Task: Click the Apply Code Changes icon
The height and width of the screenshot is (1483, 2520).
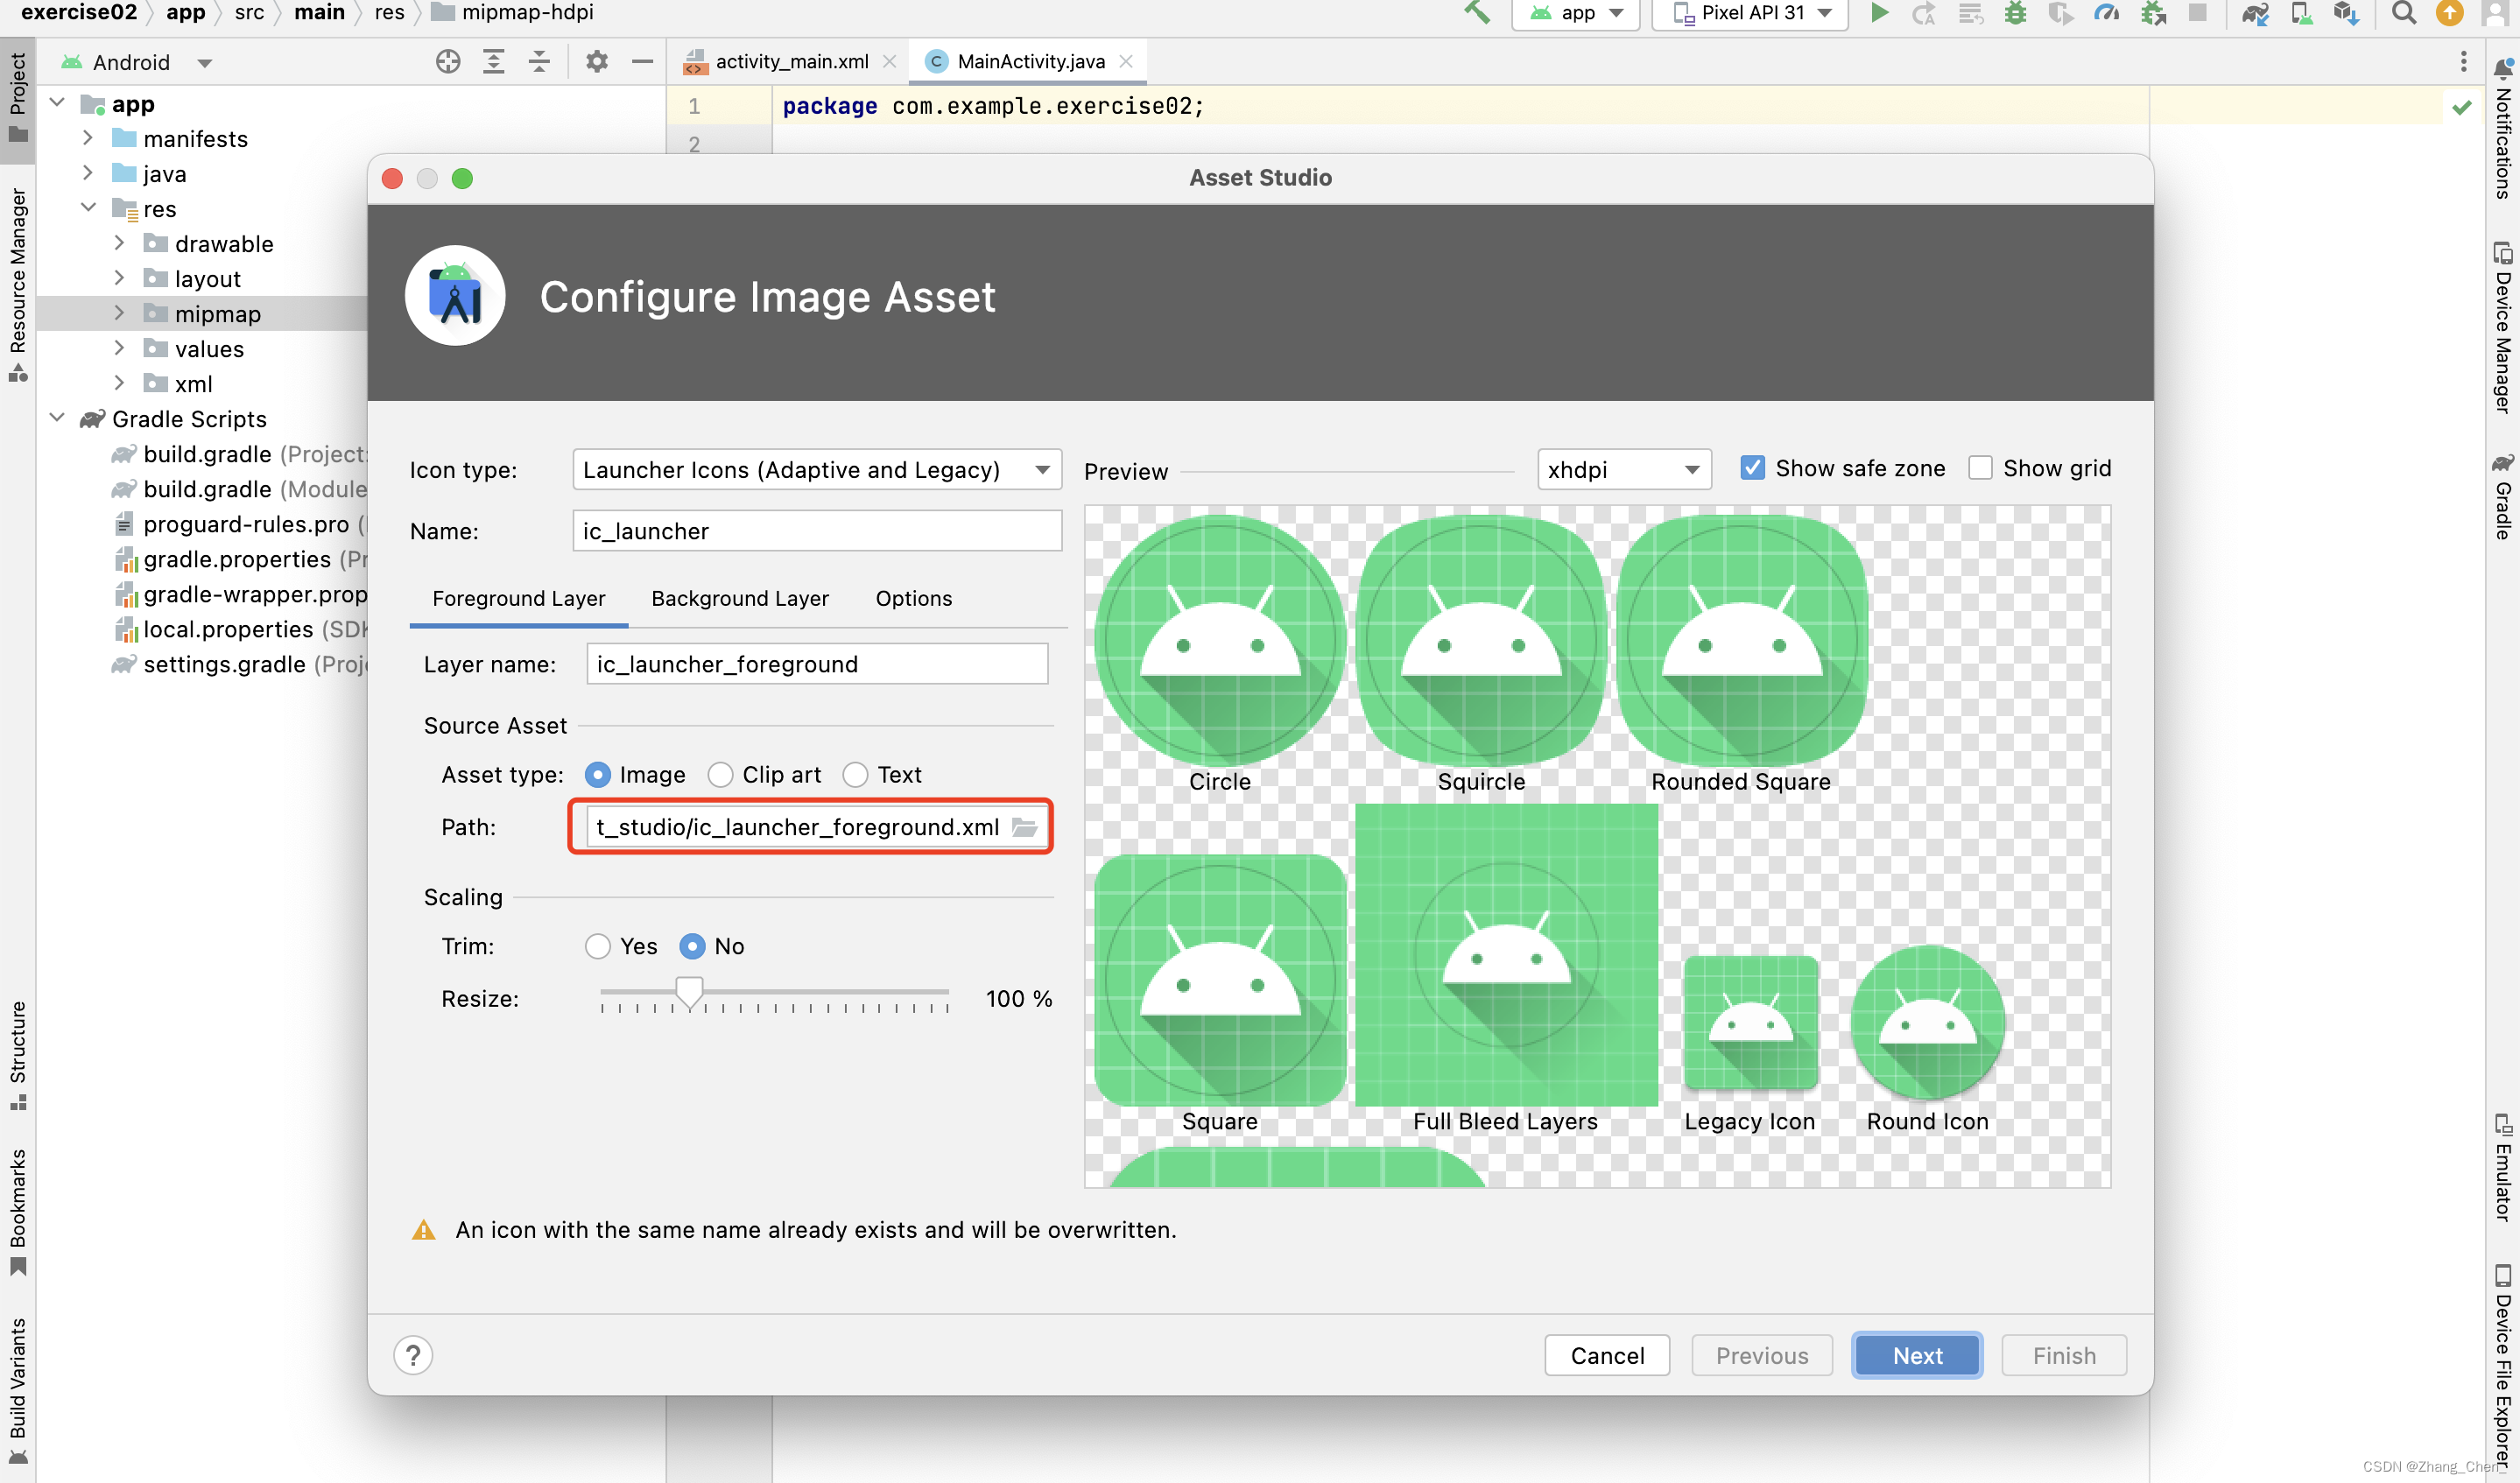Action: 1970,13
